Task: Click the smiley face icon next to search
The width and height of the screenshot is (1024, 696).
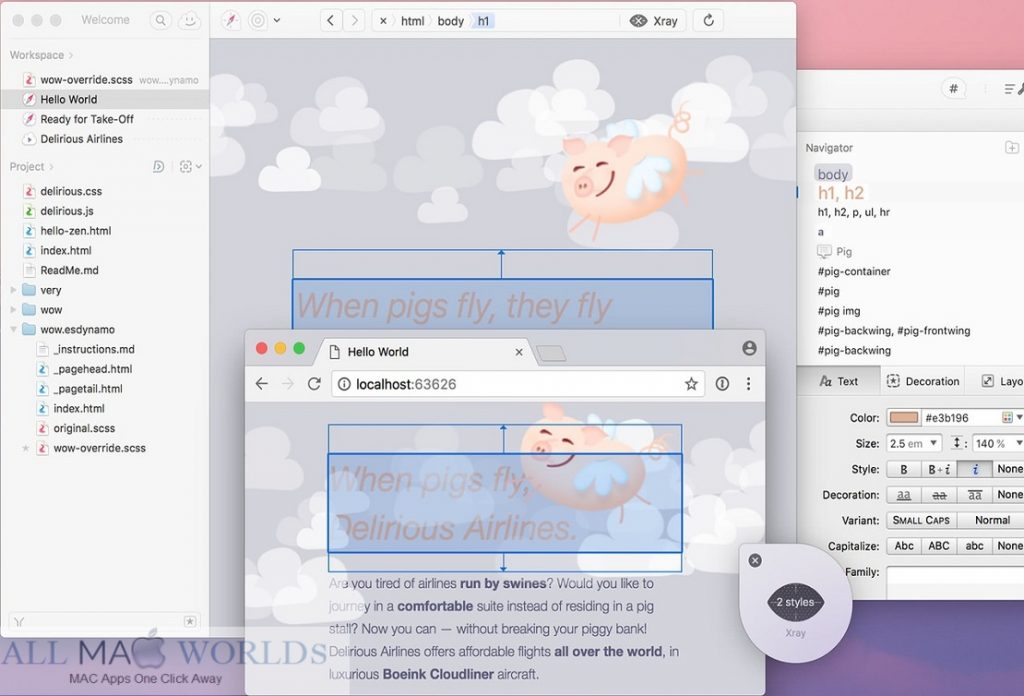Action: [x=189, y=21]
